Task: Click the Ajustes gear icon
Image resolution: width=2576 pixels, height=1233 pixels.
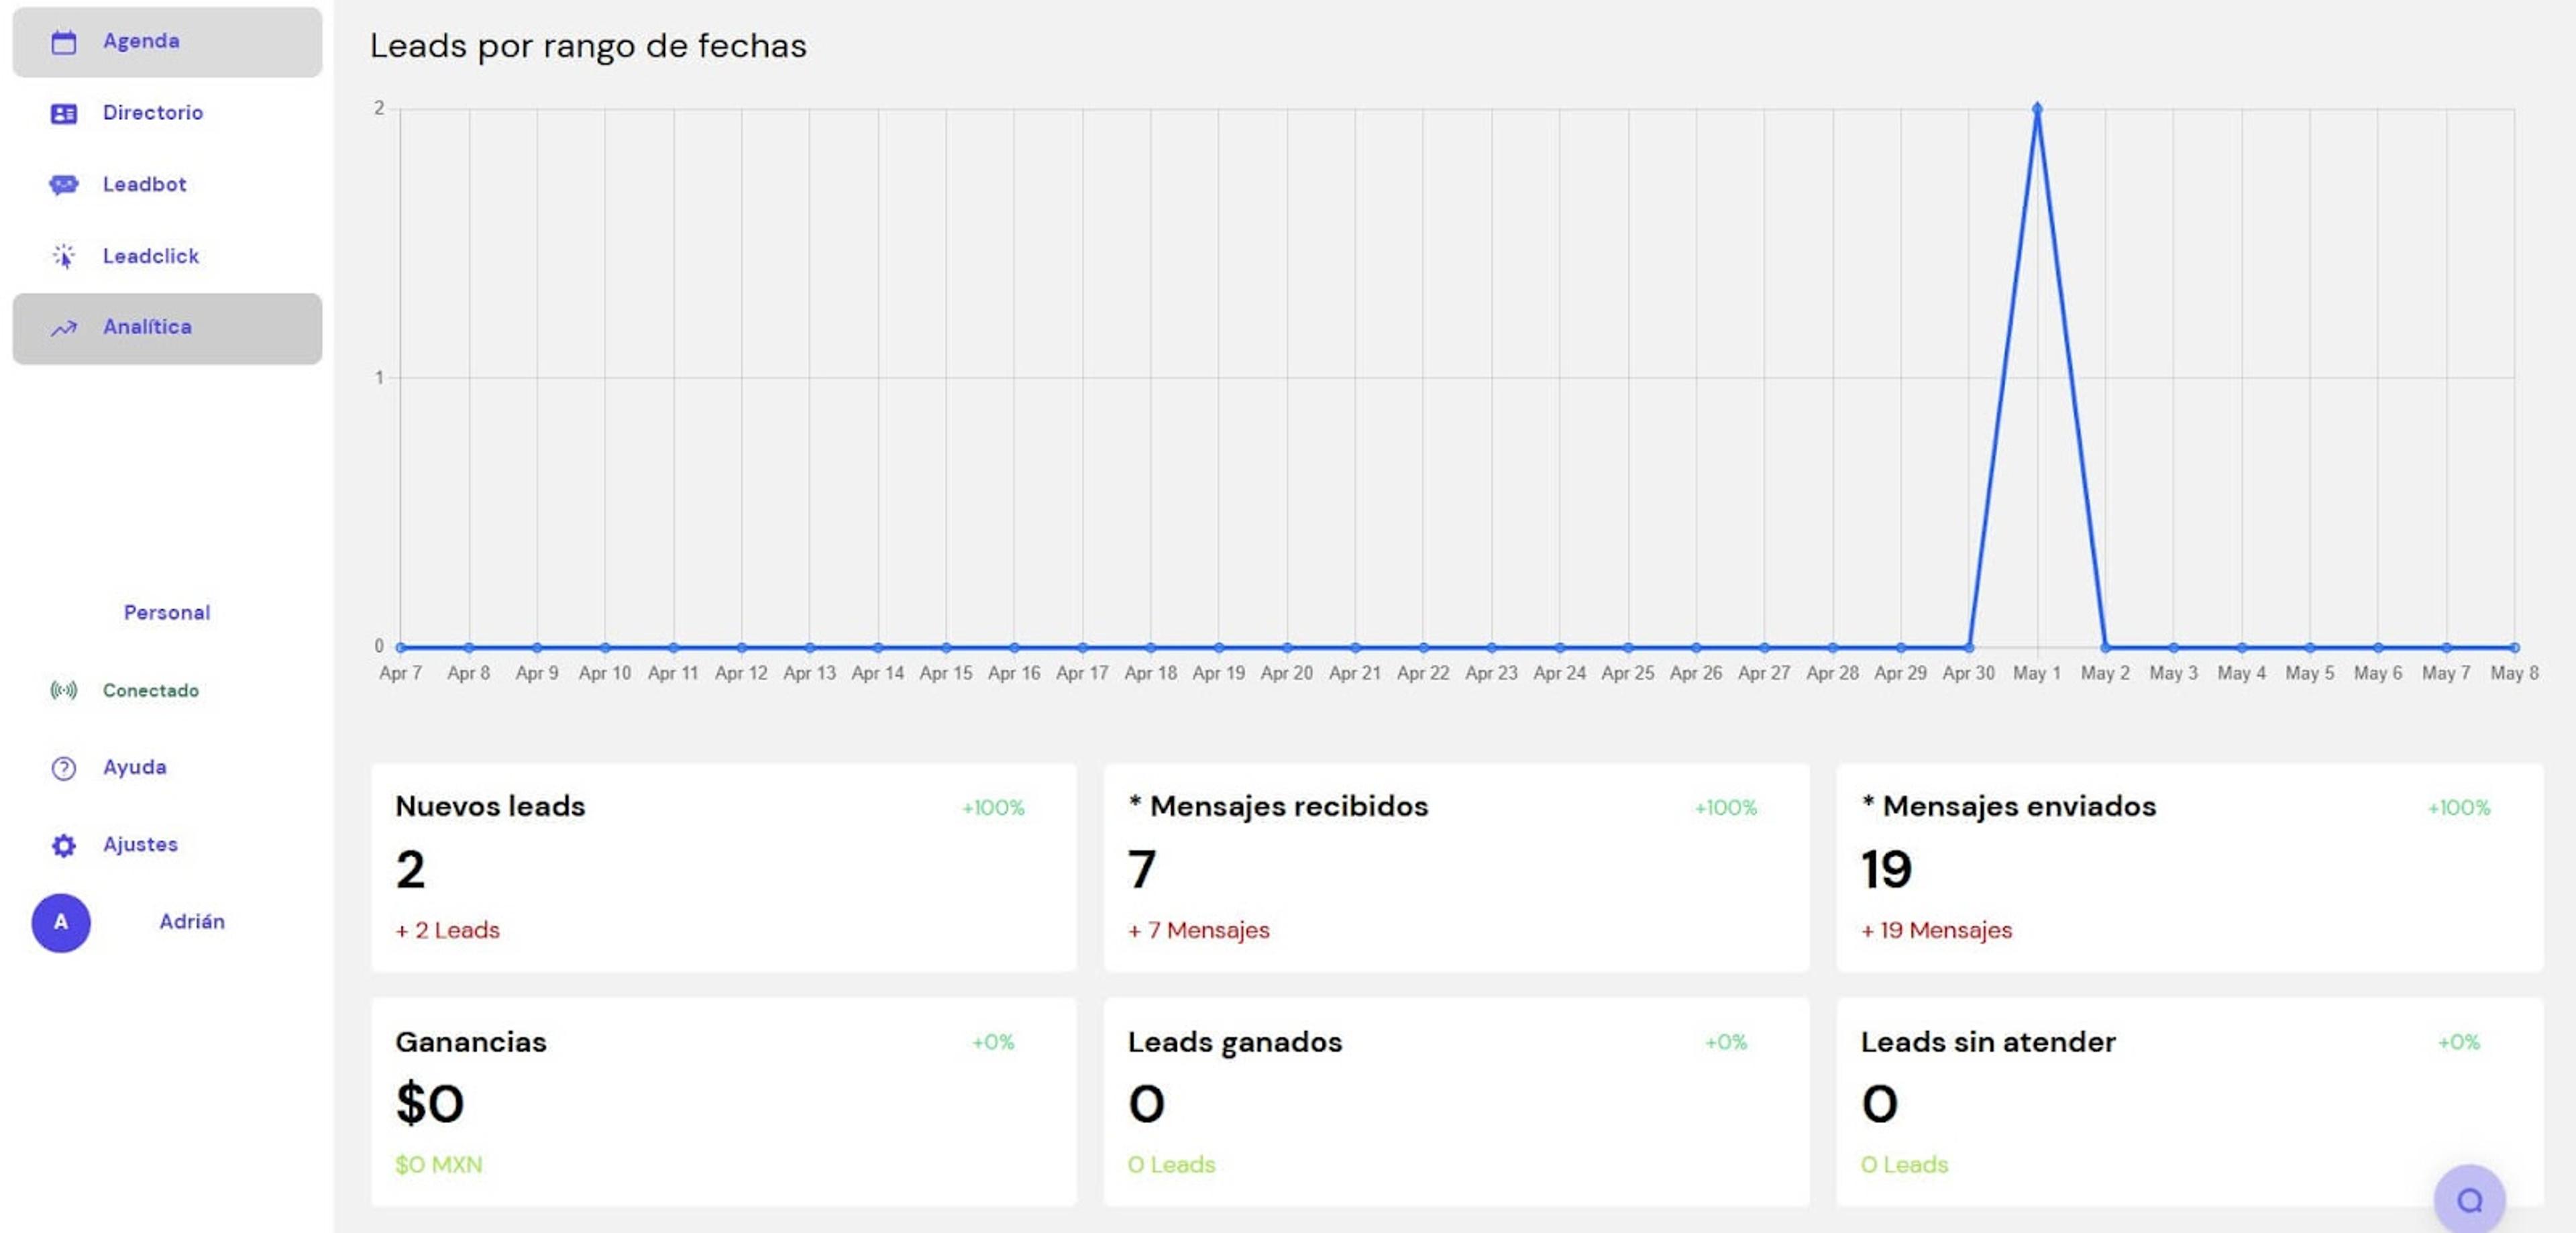Action: 64,845
